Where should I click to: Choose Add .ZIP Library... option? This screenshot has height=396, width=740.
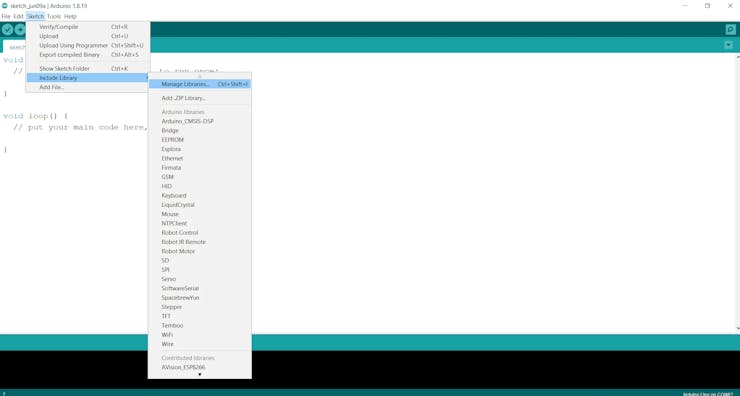click(x=200, y=98)
